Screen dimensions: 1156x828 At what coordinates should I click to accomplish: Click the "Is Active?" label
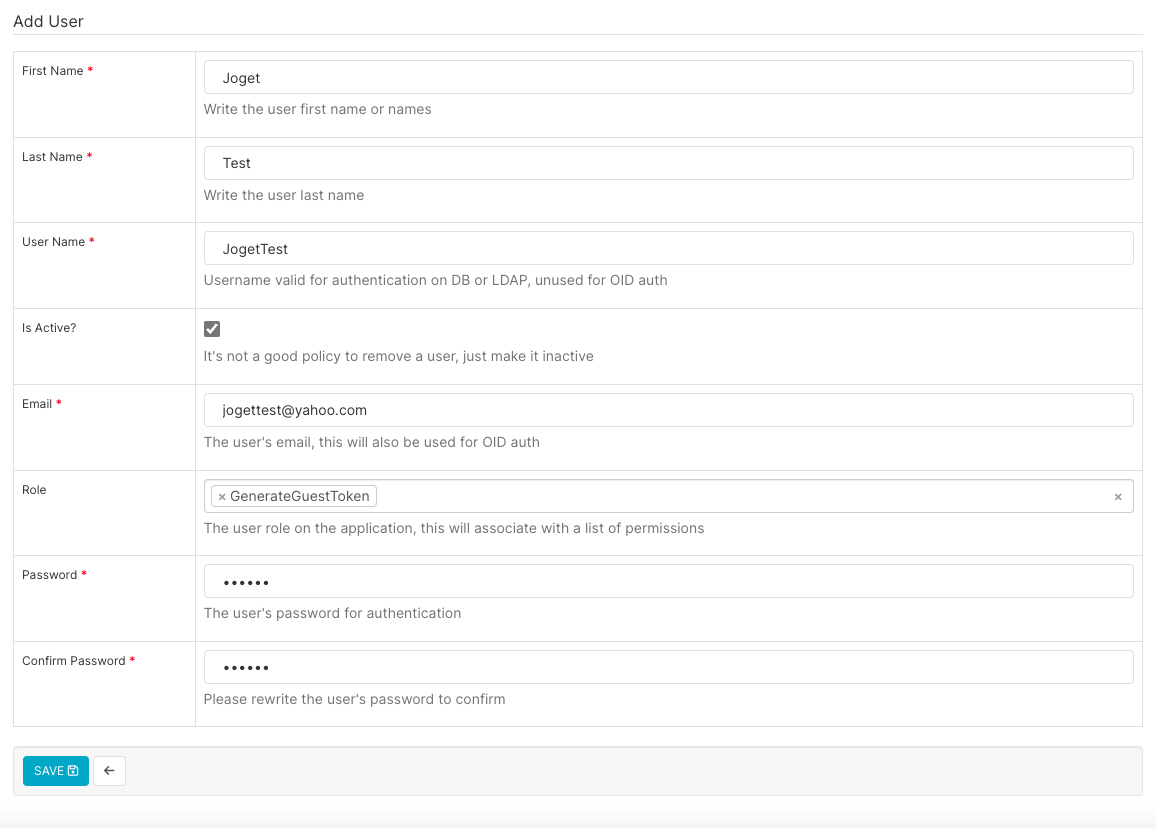coord(49,328)
